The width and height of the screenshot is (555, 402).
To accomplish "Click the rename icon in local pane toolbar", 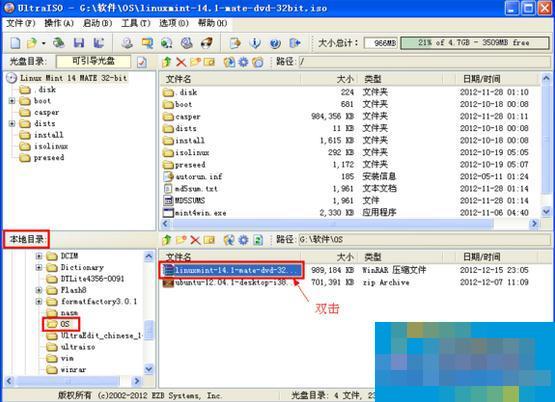I will (x=209, y=240).
